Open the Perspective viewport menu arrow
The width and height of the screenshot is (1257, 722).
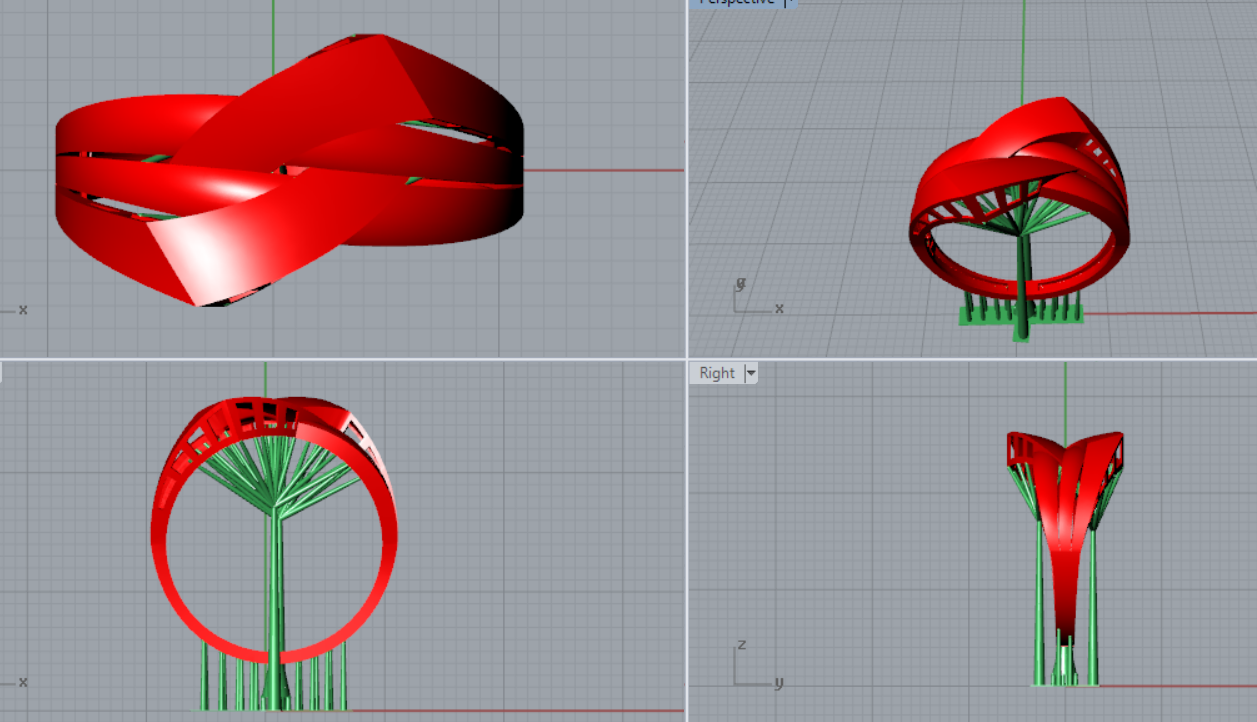click(x=787, y=3)
